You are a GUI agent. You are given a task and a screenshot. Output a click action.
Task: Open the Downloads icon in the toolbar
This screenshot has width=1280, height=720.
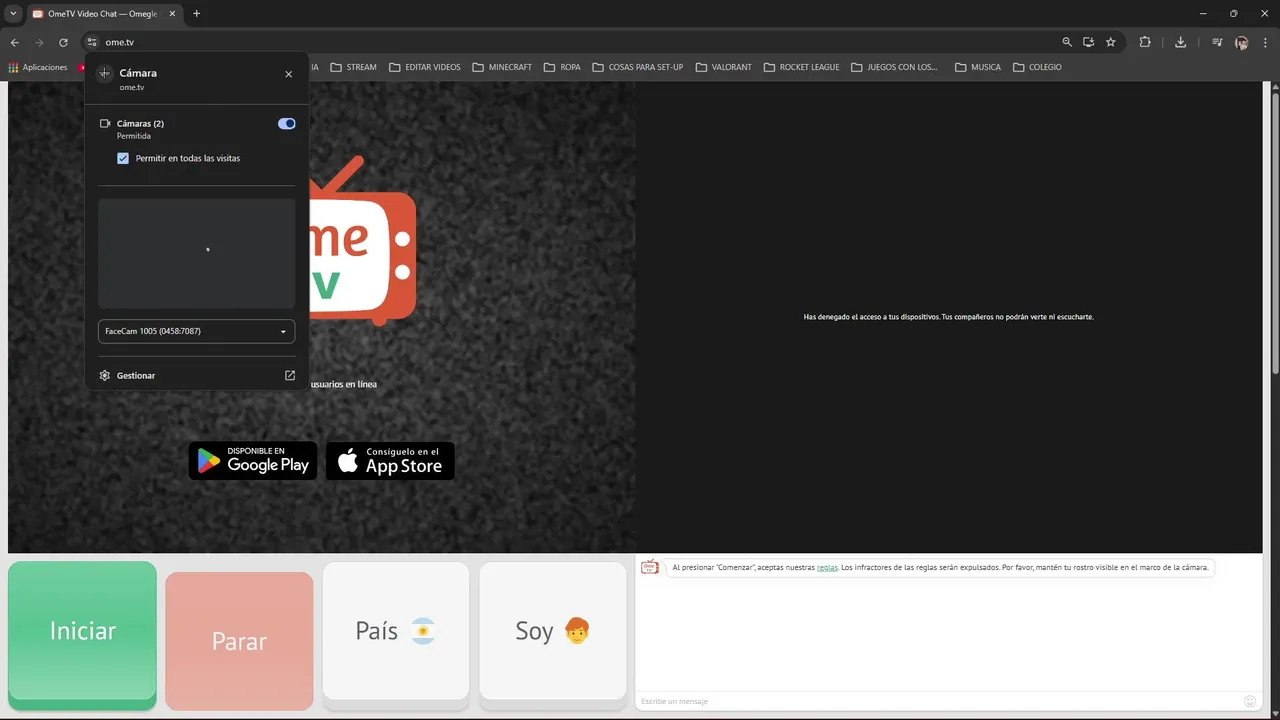point(1181,42)
